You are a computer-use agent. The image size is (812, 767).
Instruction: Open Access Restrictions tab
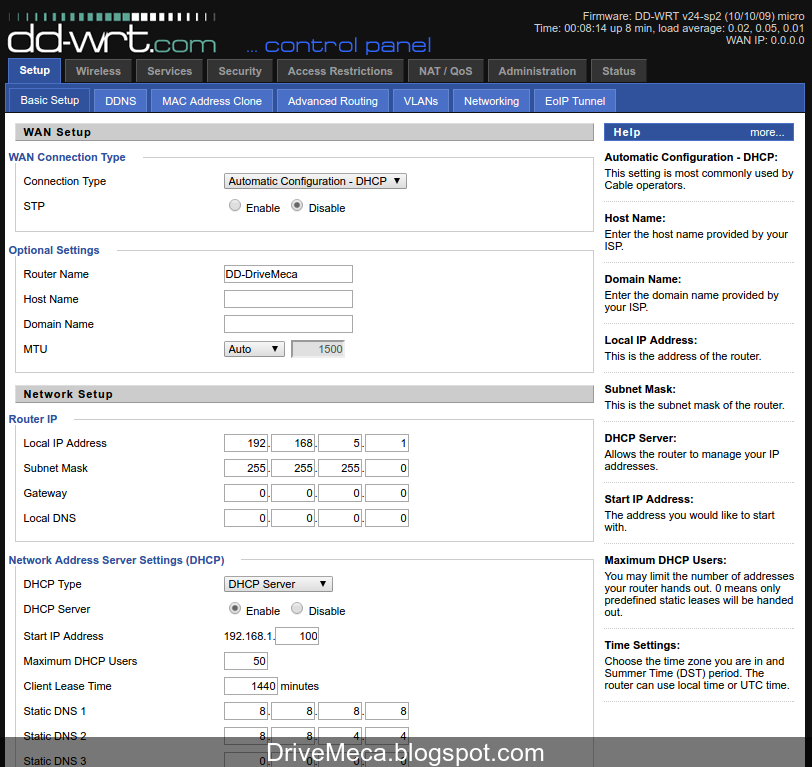tap(340, 71)
